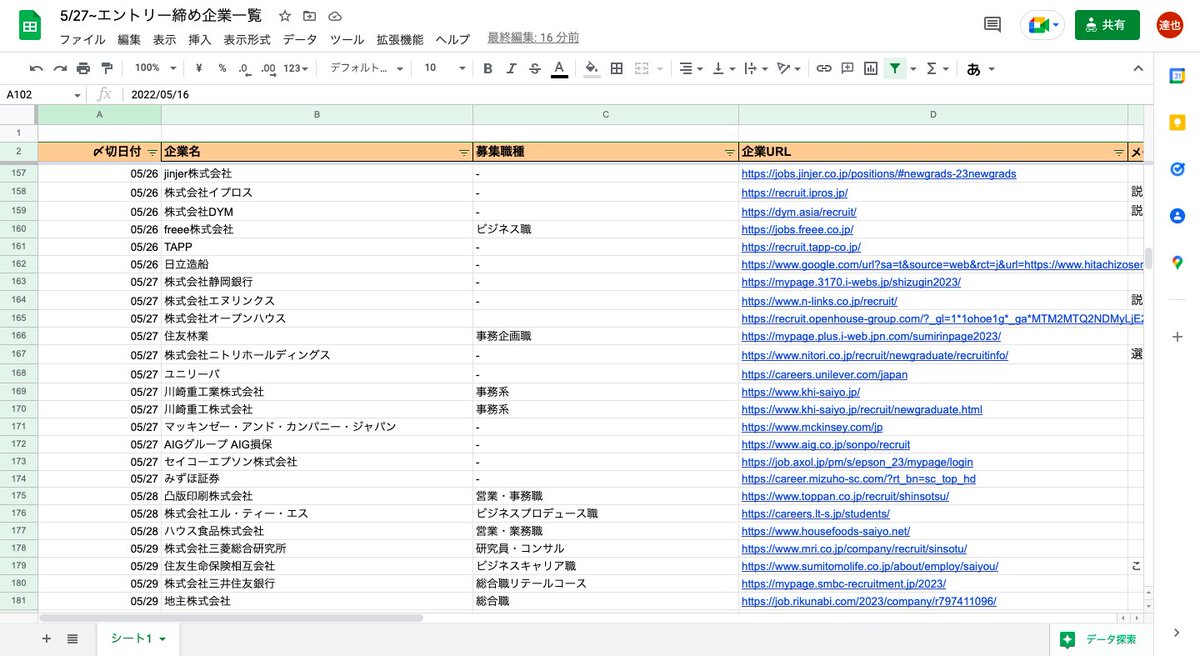Open text rotation dropdown
This screenshot has width=1200, height=656.
click(790, 68)
